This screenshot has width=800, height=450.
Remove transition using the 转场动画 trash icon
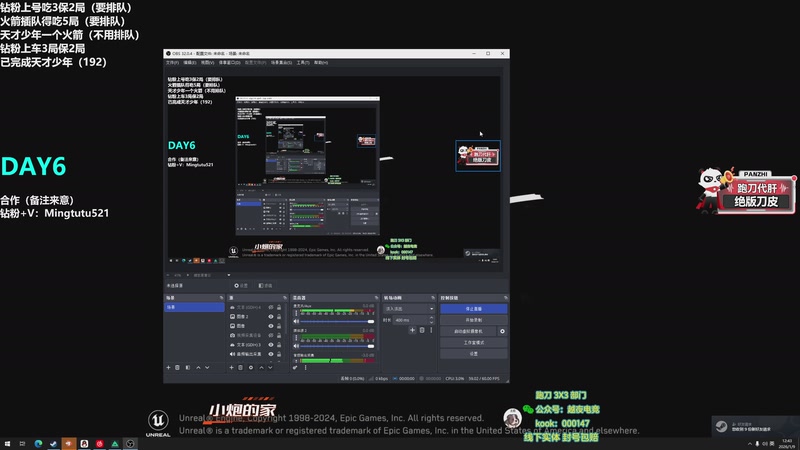pyautogui.click(x=422, y=330)
